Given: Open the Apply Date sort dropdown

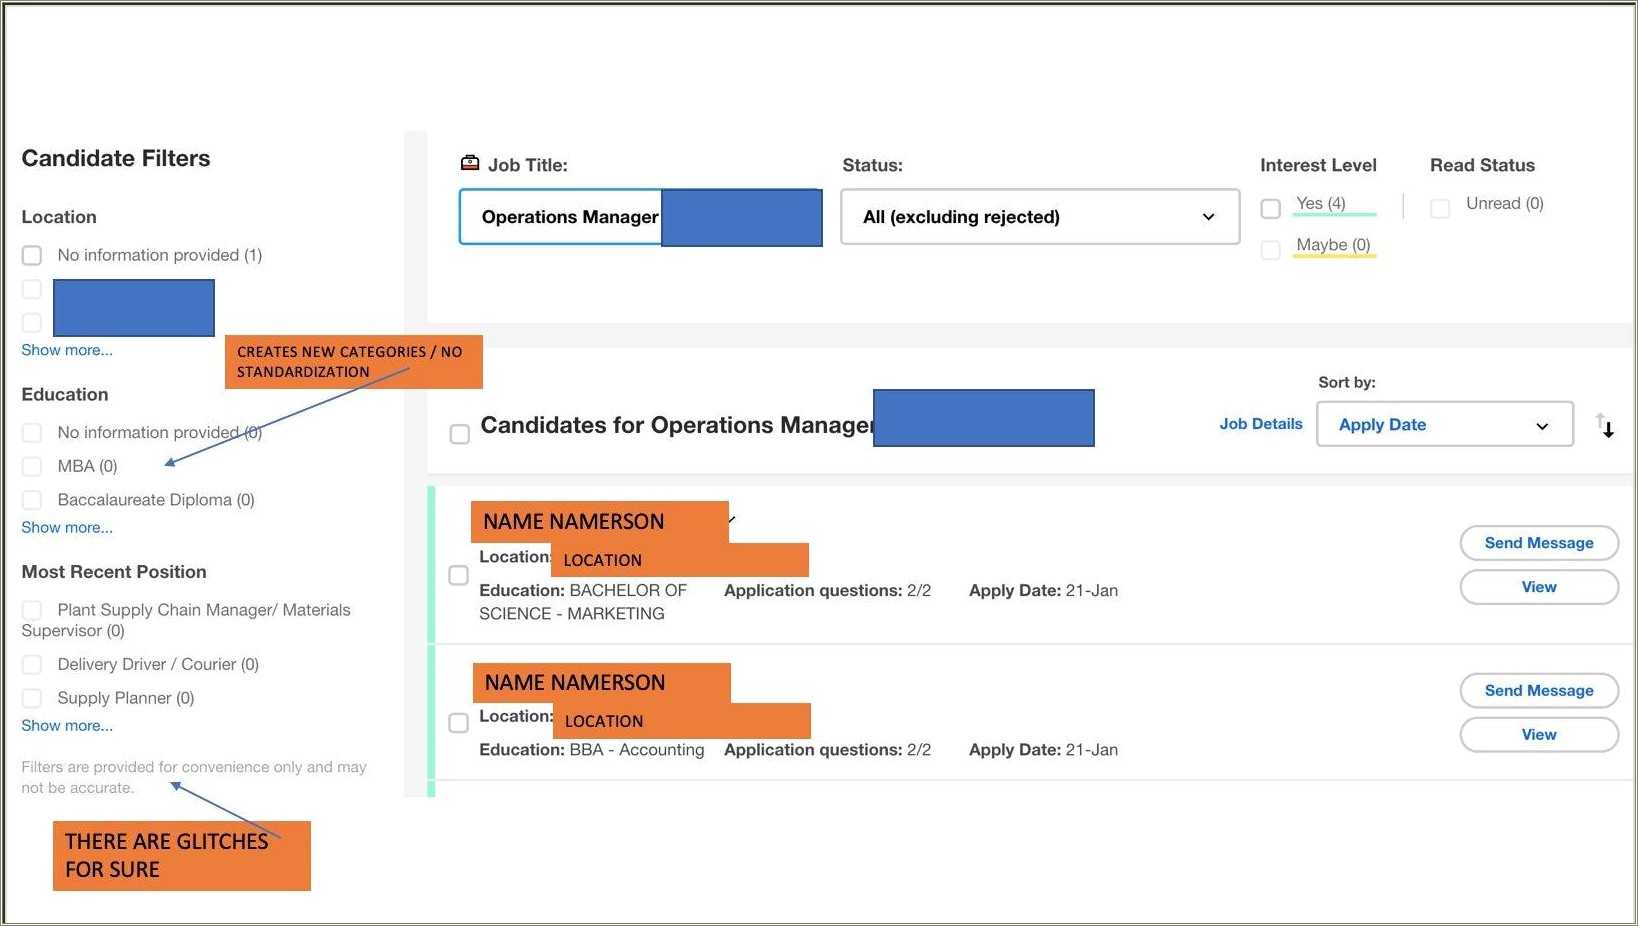Looking at the screenshot, I should click(1443, 425).
